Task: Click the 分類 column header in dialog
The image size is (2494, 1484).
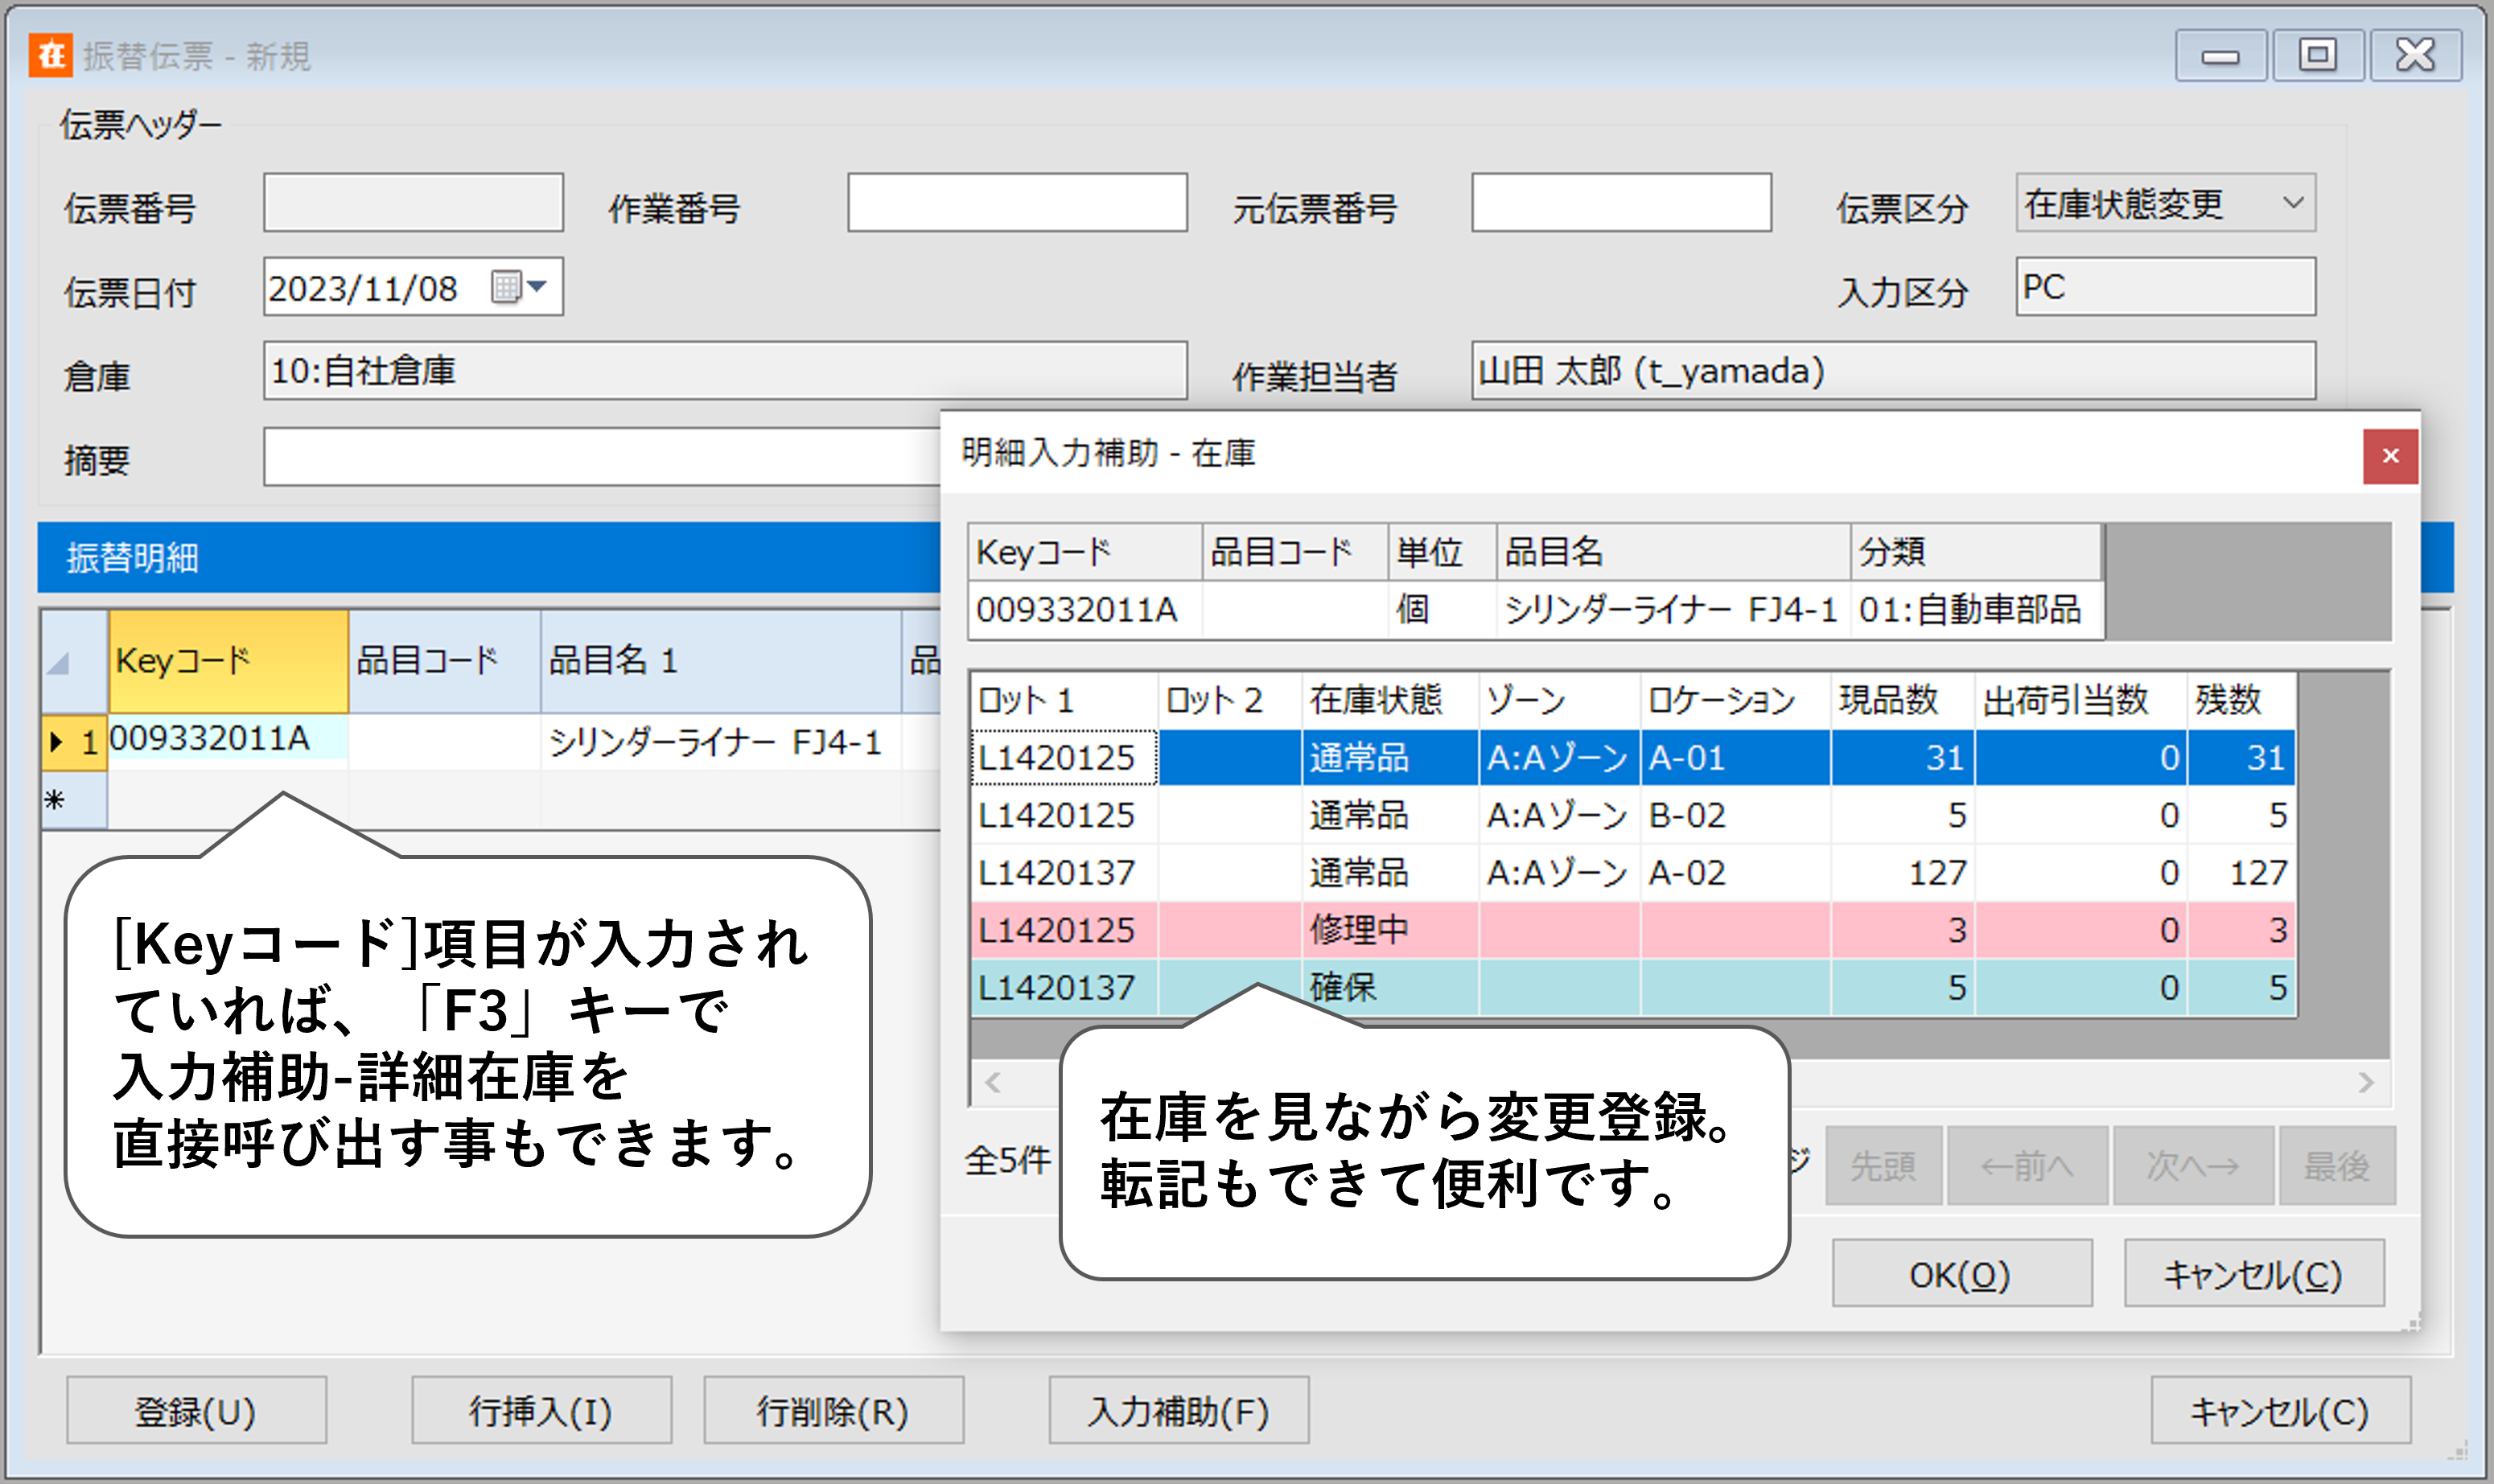Action: click(1977, 551)
